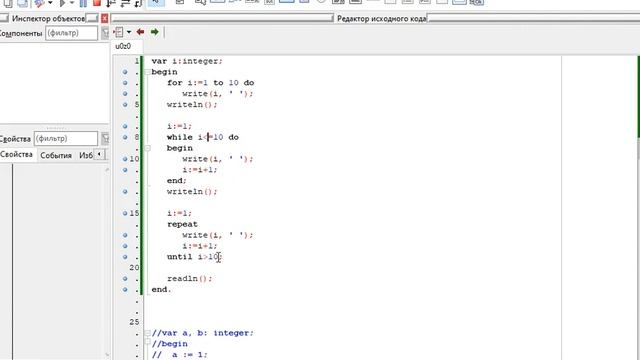Click the Редактор исходного кода header
Image resolution: width=640 pixels, height=360 pixels.
pyautogui.click(x=381, y=19)
